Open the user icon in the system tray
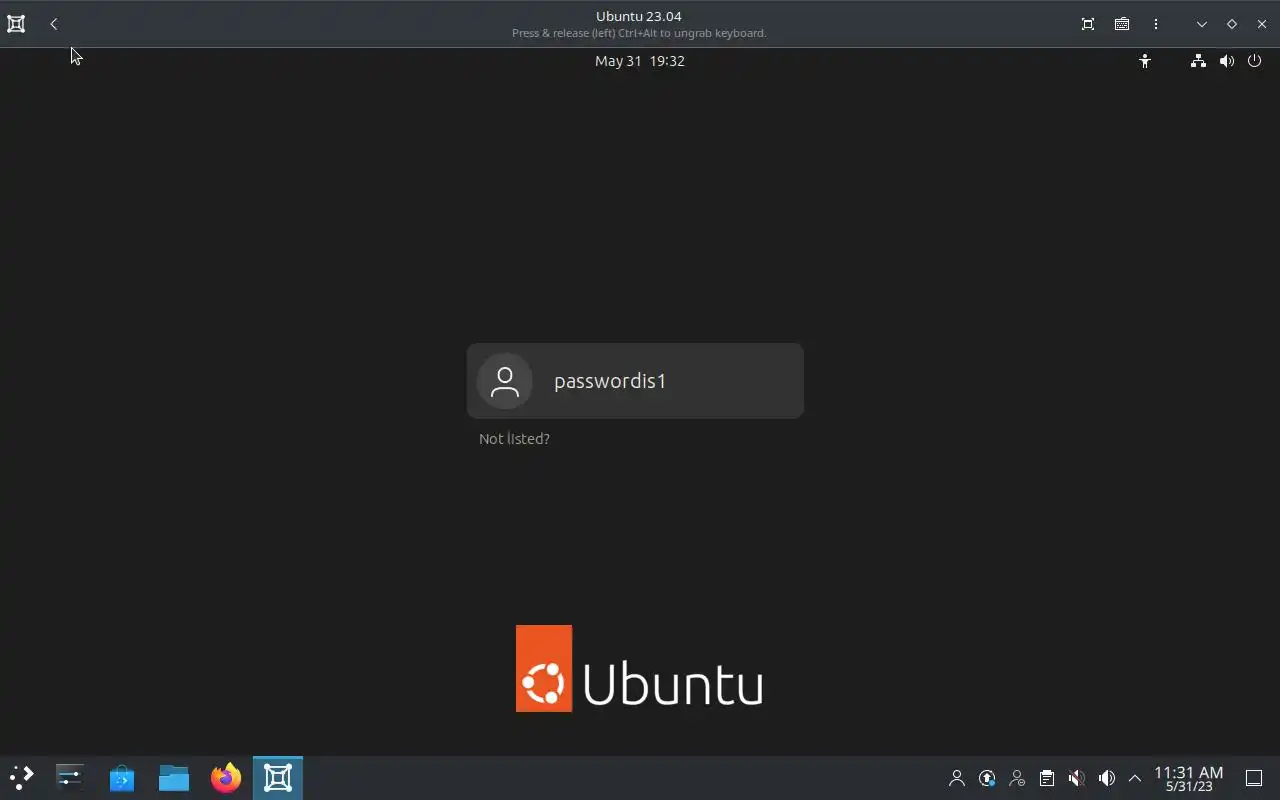1280x800 pixels. 957,778
